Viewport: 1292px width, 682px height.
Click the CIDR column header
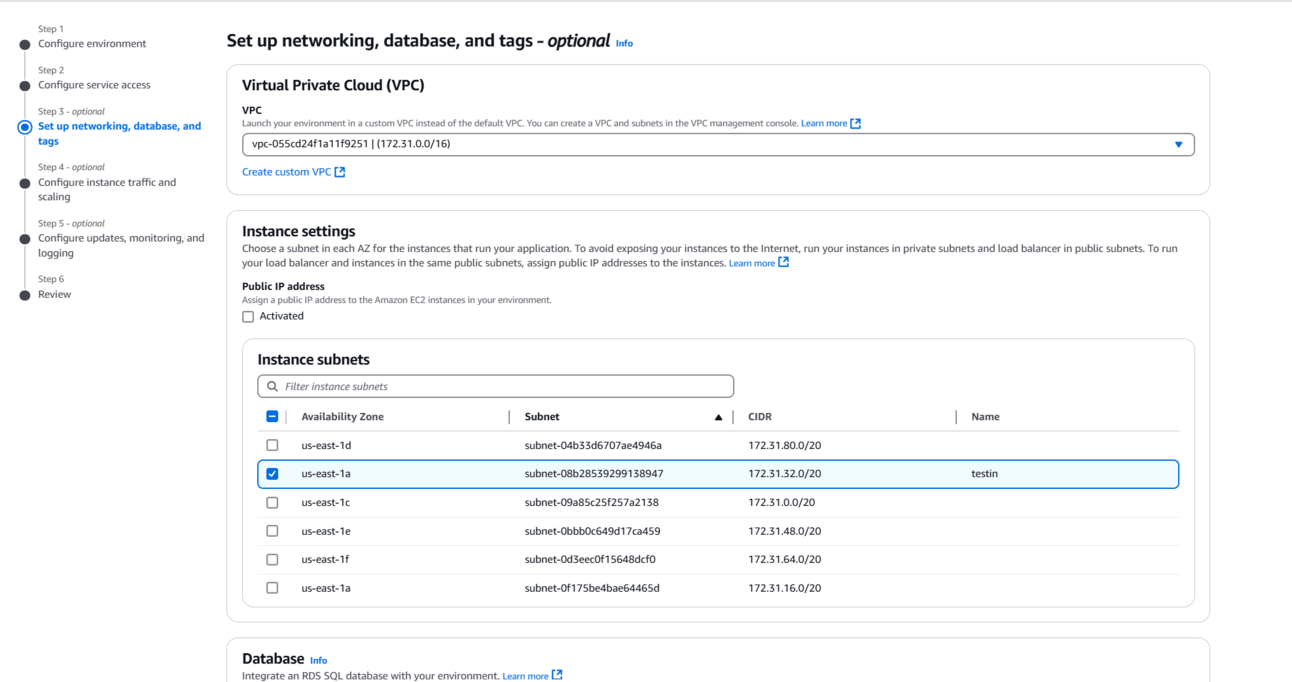click(760, 417)
